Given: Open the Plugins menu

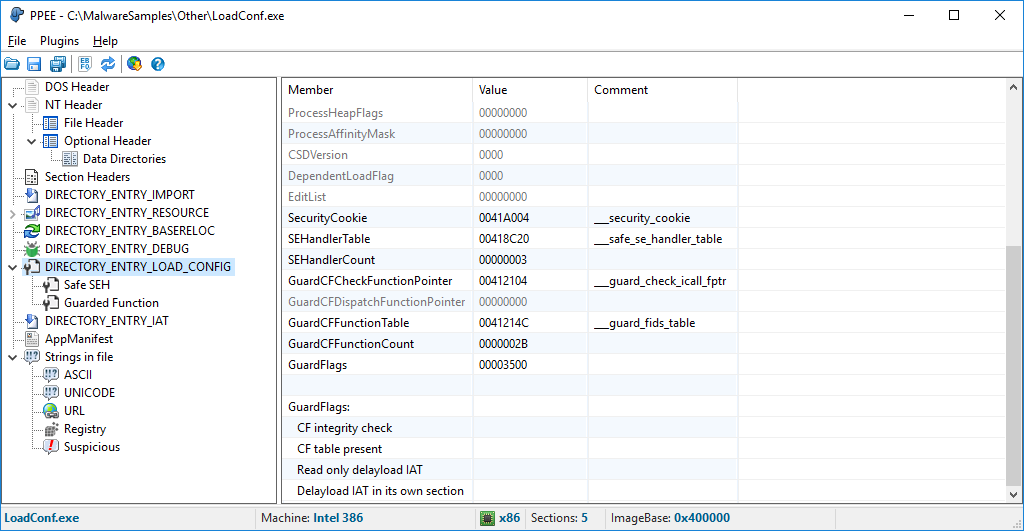Looking at the screenshot, I should click(59, 40).
